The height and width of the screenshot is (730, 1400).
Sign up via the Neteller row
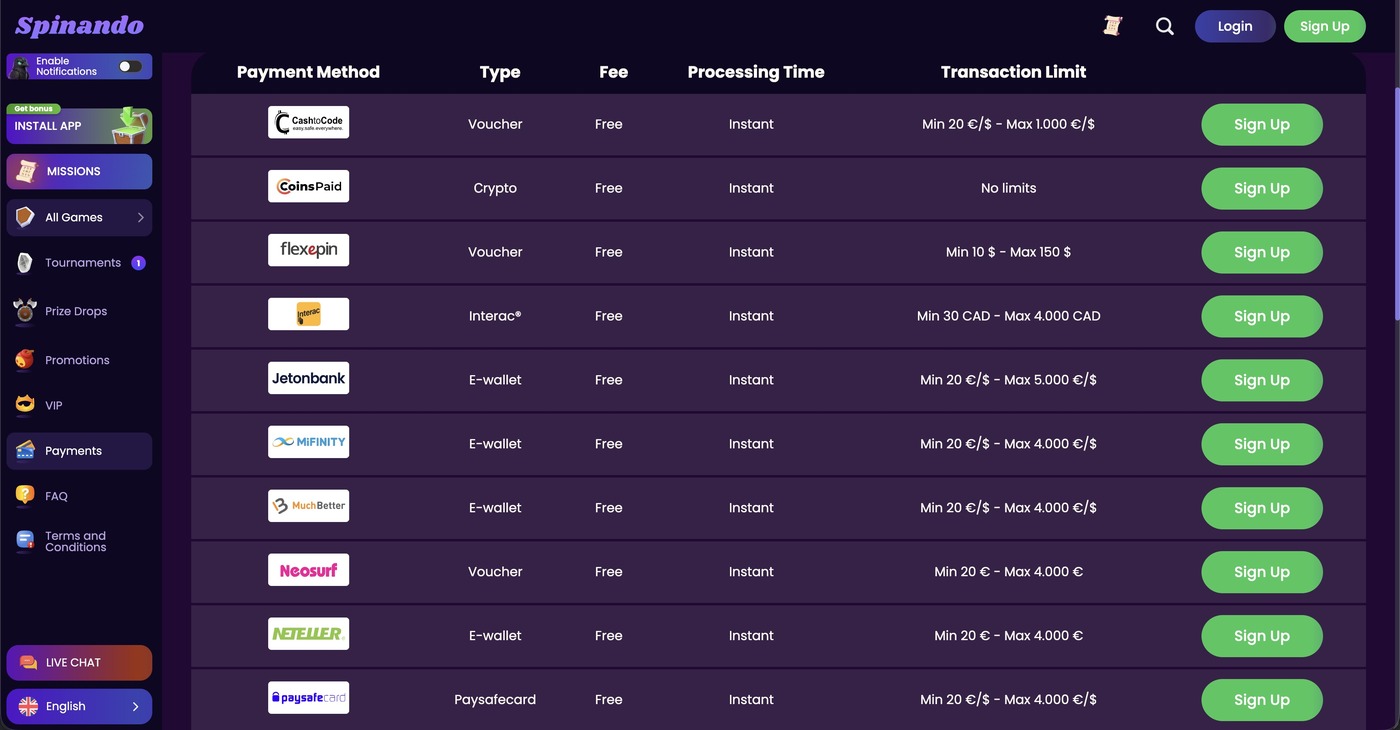pyautogui.click(x=1262, y=636)
